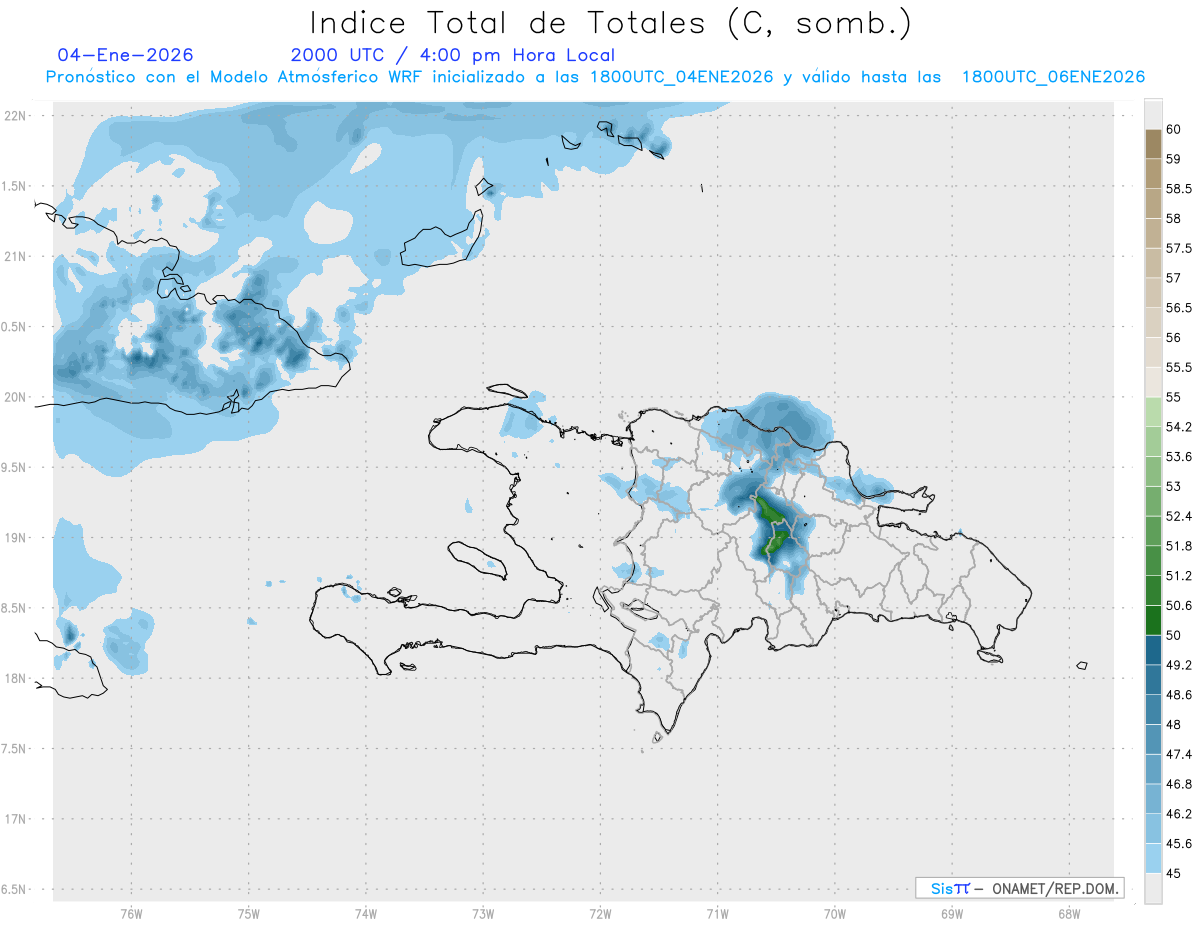
Task: Click the '73W' longitude label
Action: point(483,913)
